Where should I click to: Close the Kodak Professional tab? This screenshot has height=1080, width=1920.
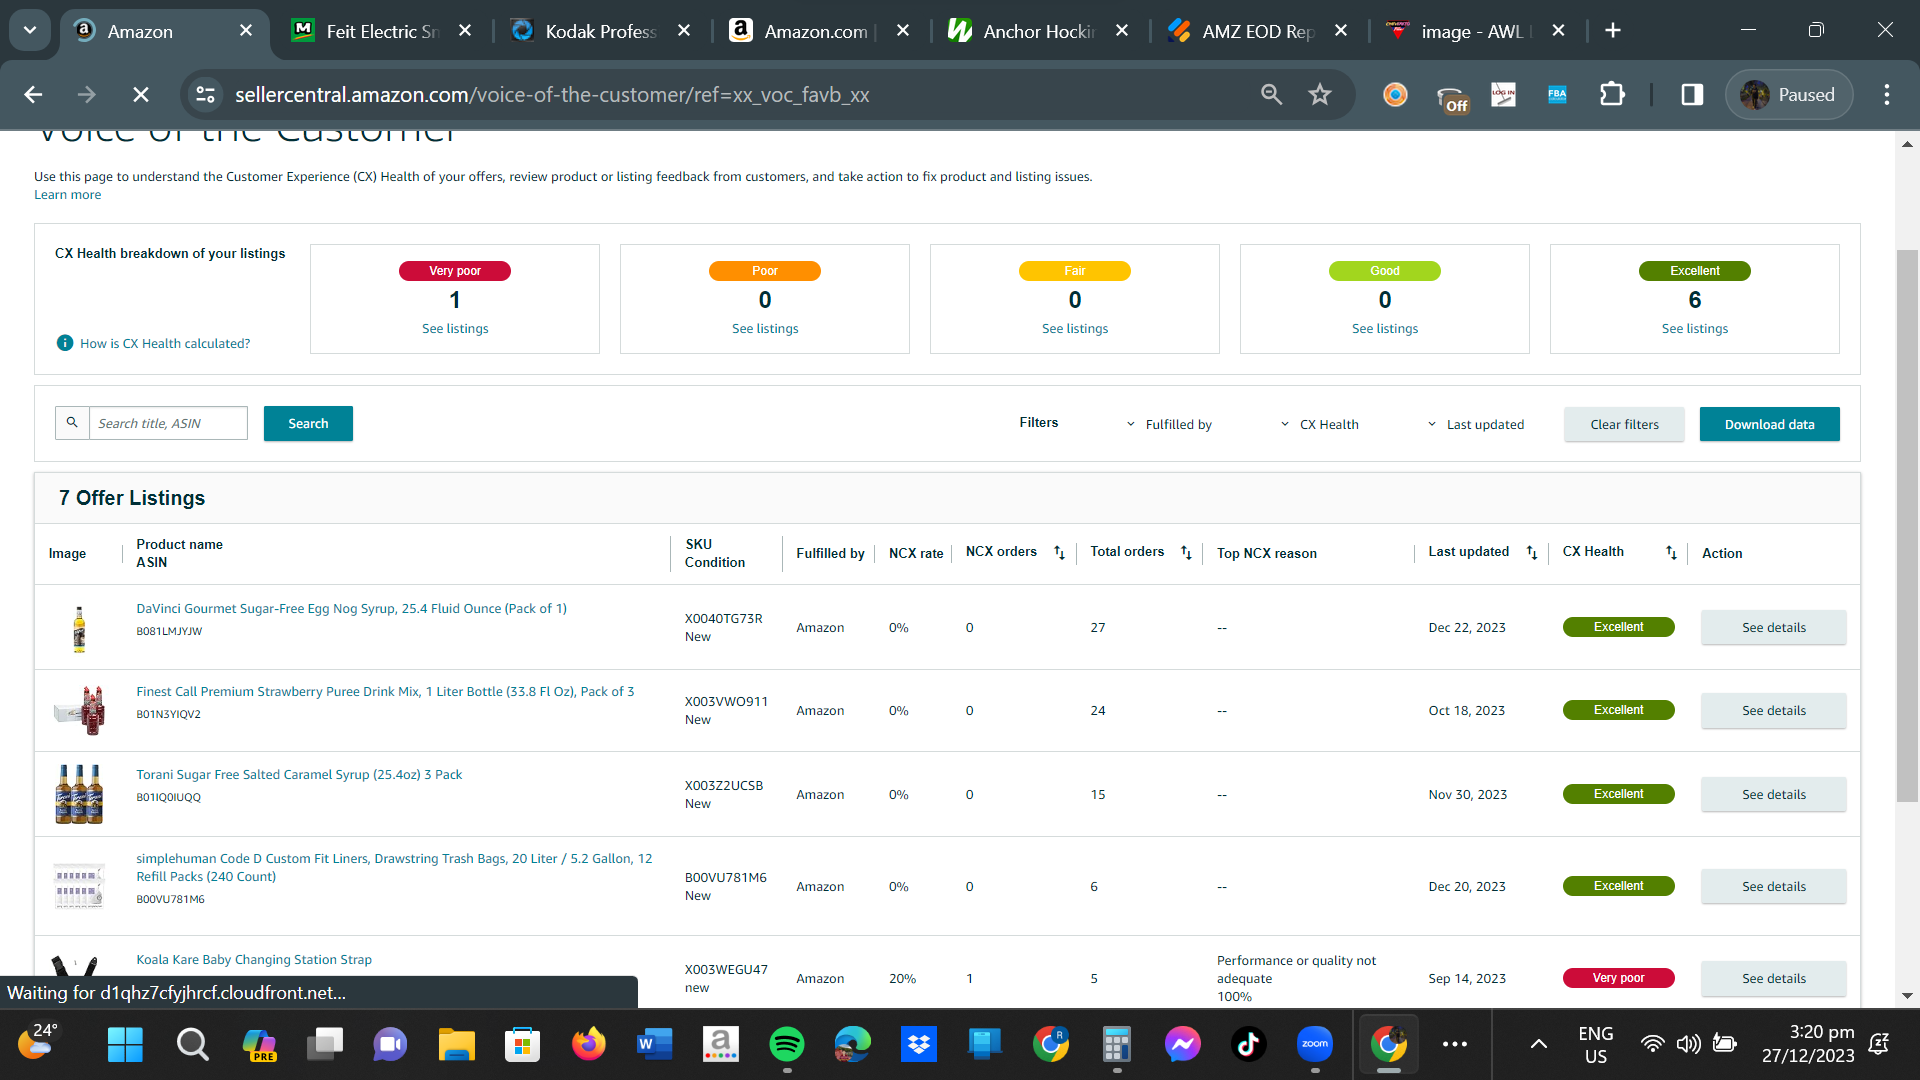click(684, 31)
